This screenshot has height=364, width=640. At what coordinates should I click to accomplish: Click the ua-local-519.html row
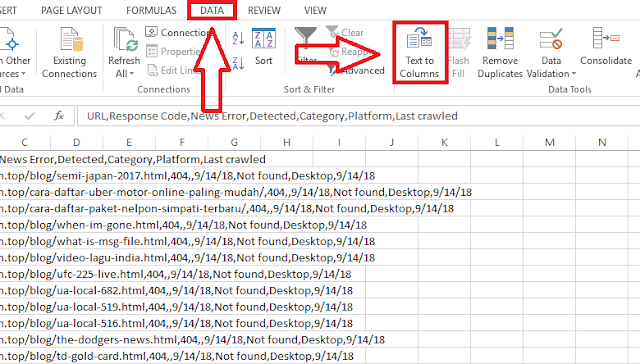point(176,306)
